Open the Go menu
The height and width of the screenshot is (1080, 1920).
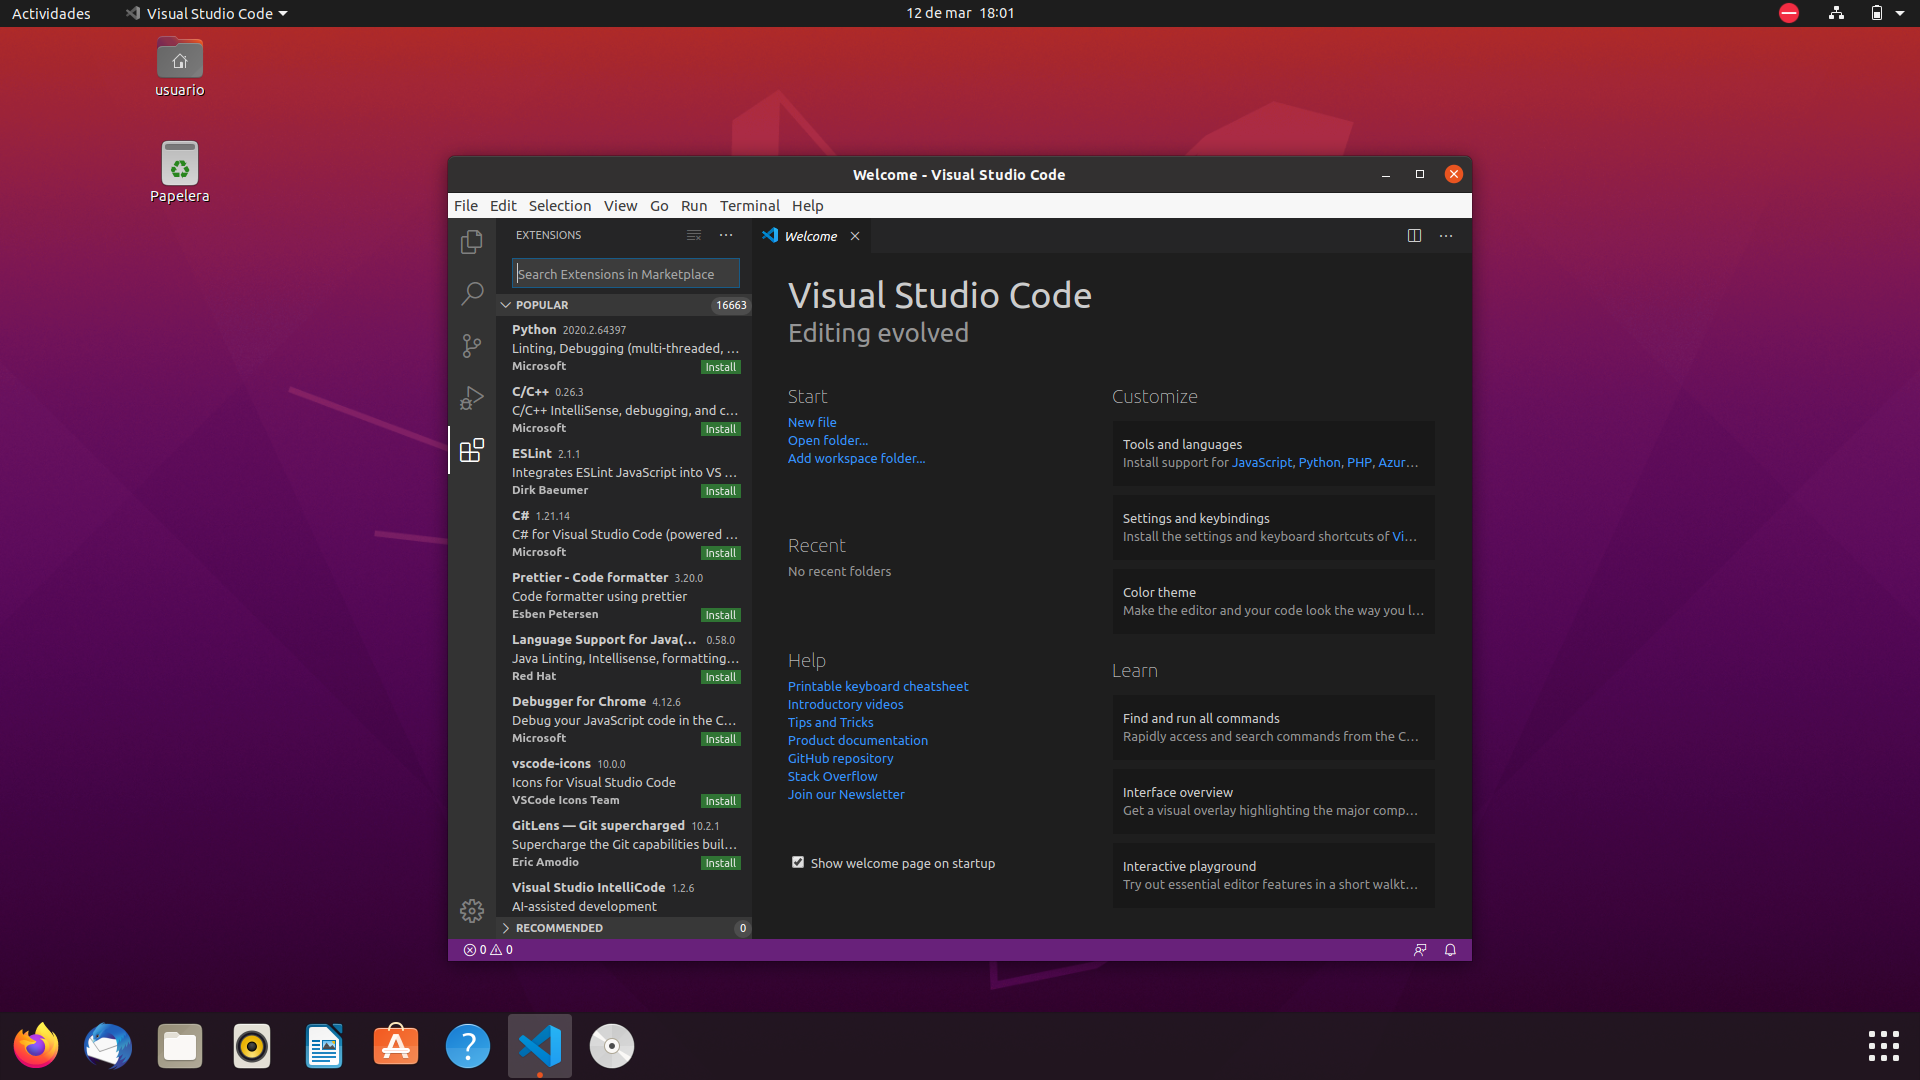659,206
